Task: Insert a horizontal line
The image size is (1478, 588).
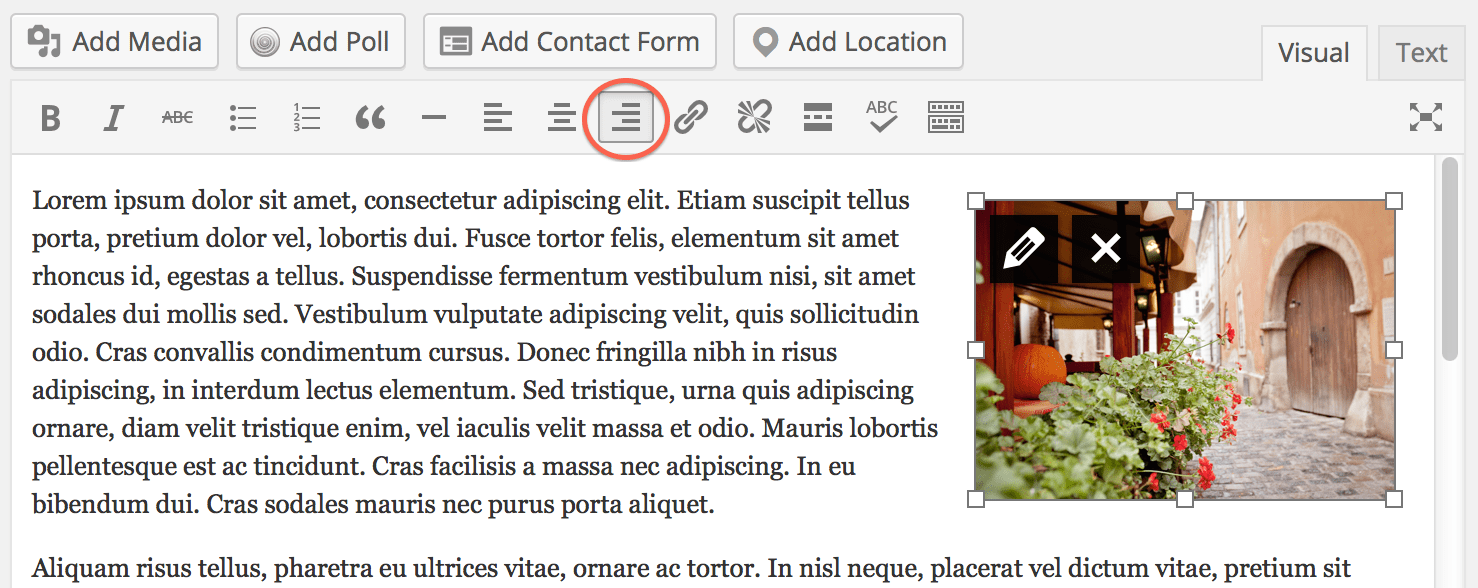Action: [434, 117]
